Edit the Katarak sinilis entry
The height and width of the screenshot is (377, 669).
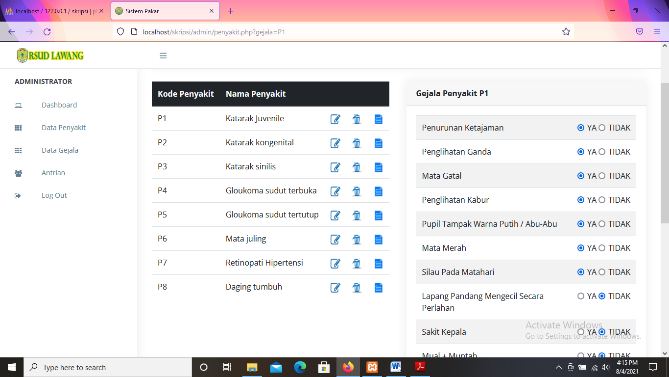(335, 167)
